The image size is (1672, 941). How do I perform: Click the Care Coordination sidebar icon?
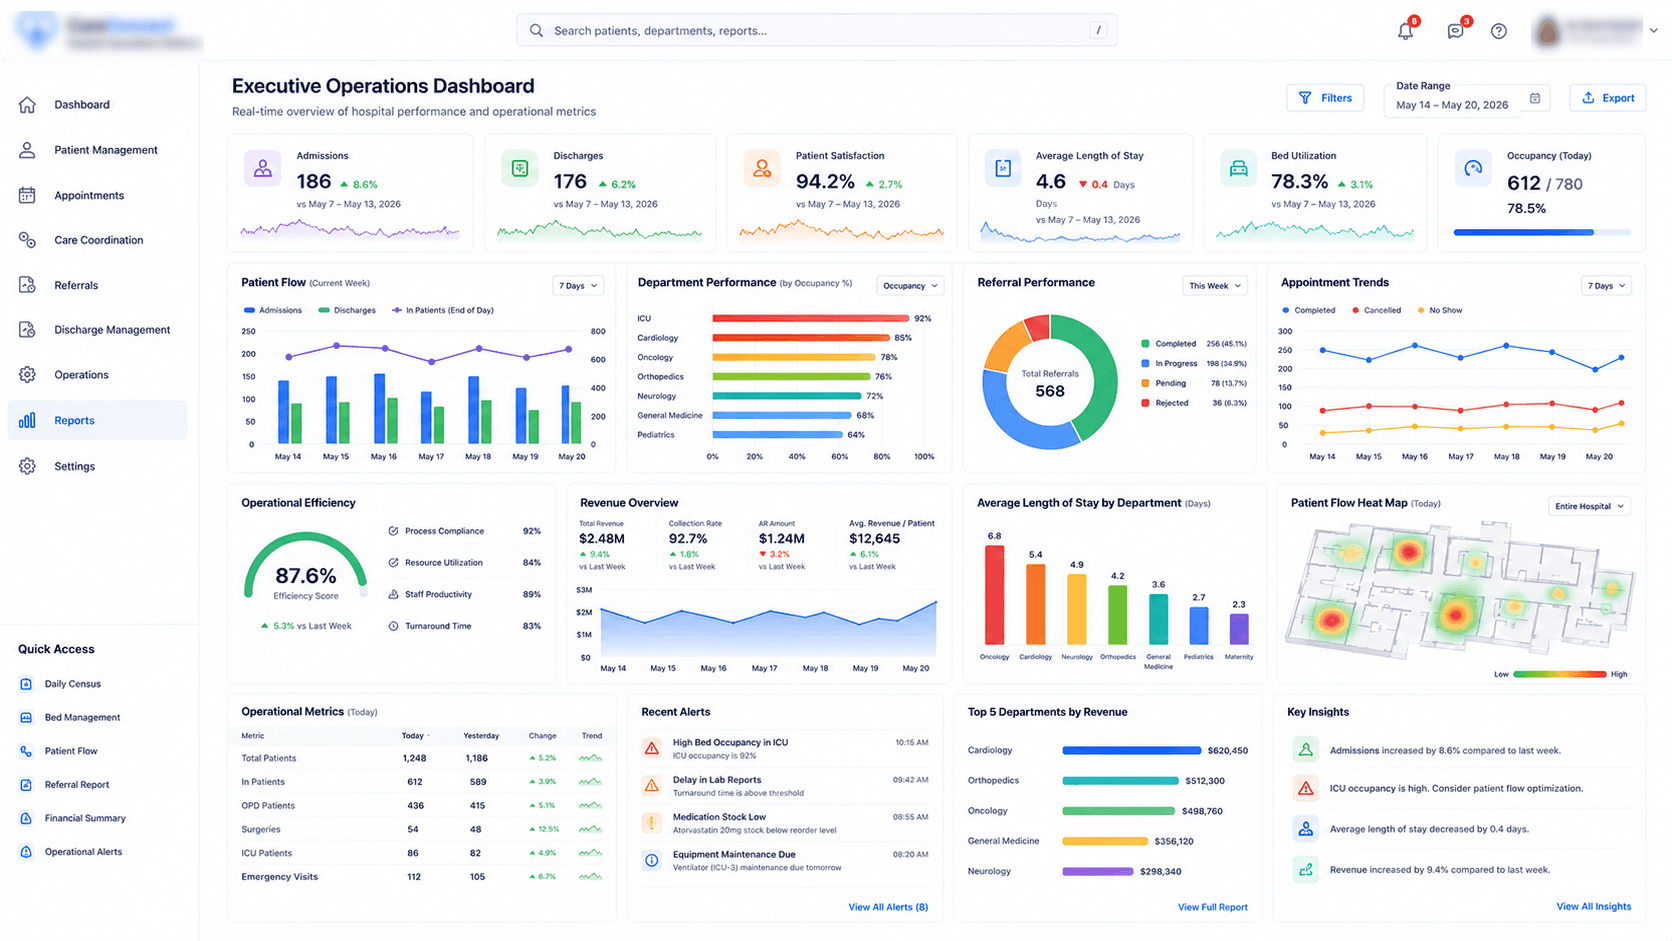tap(27, 240)
